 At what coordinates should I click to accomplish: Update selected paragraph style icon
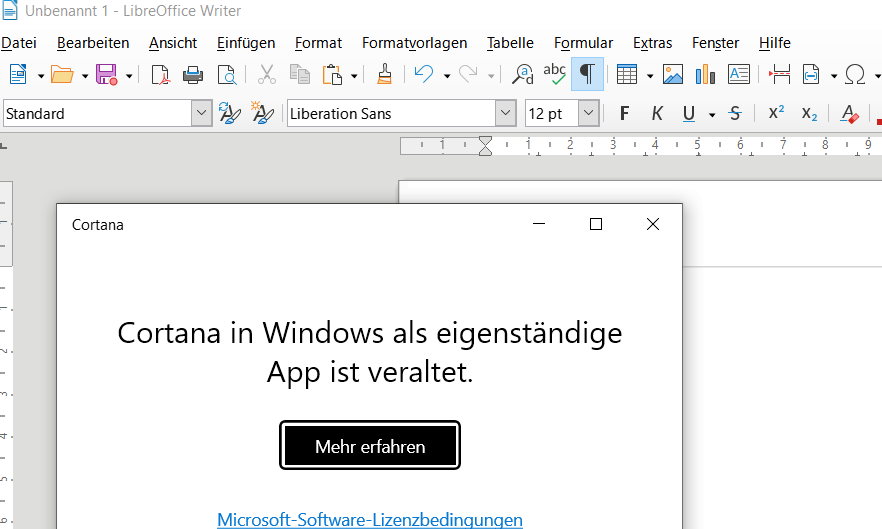point(229,114)
